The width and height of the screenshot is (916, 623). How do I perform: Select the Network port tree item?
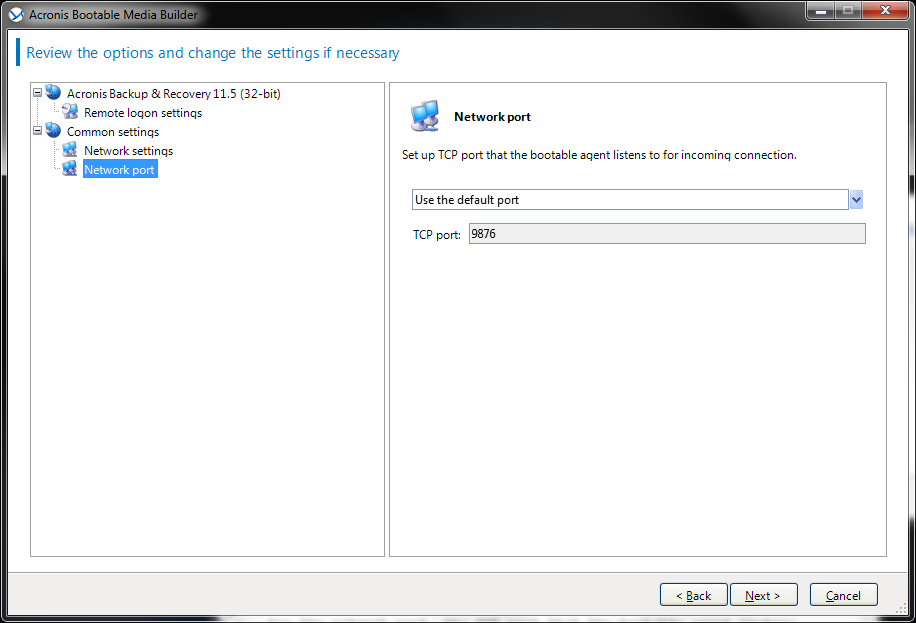120,169
